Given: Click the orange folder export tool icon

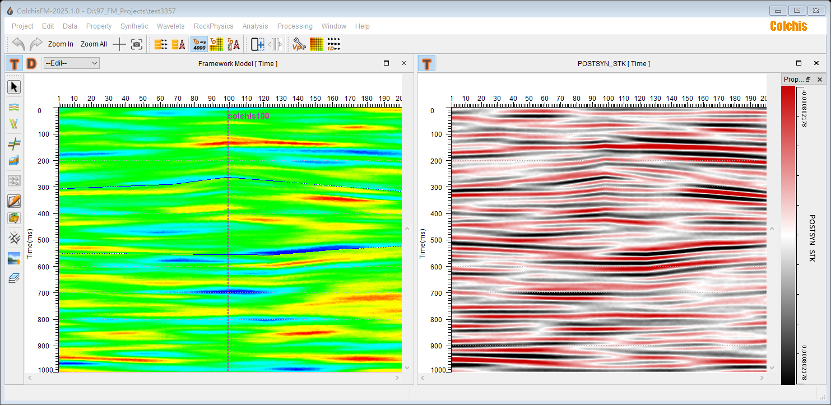Looking at the screenshot, I should point(14,218).
